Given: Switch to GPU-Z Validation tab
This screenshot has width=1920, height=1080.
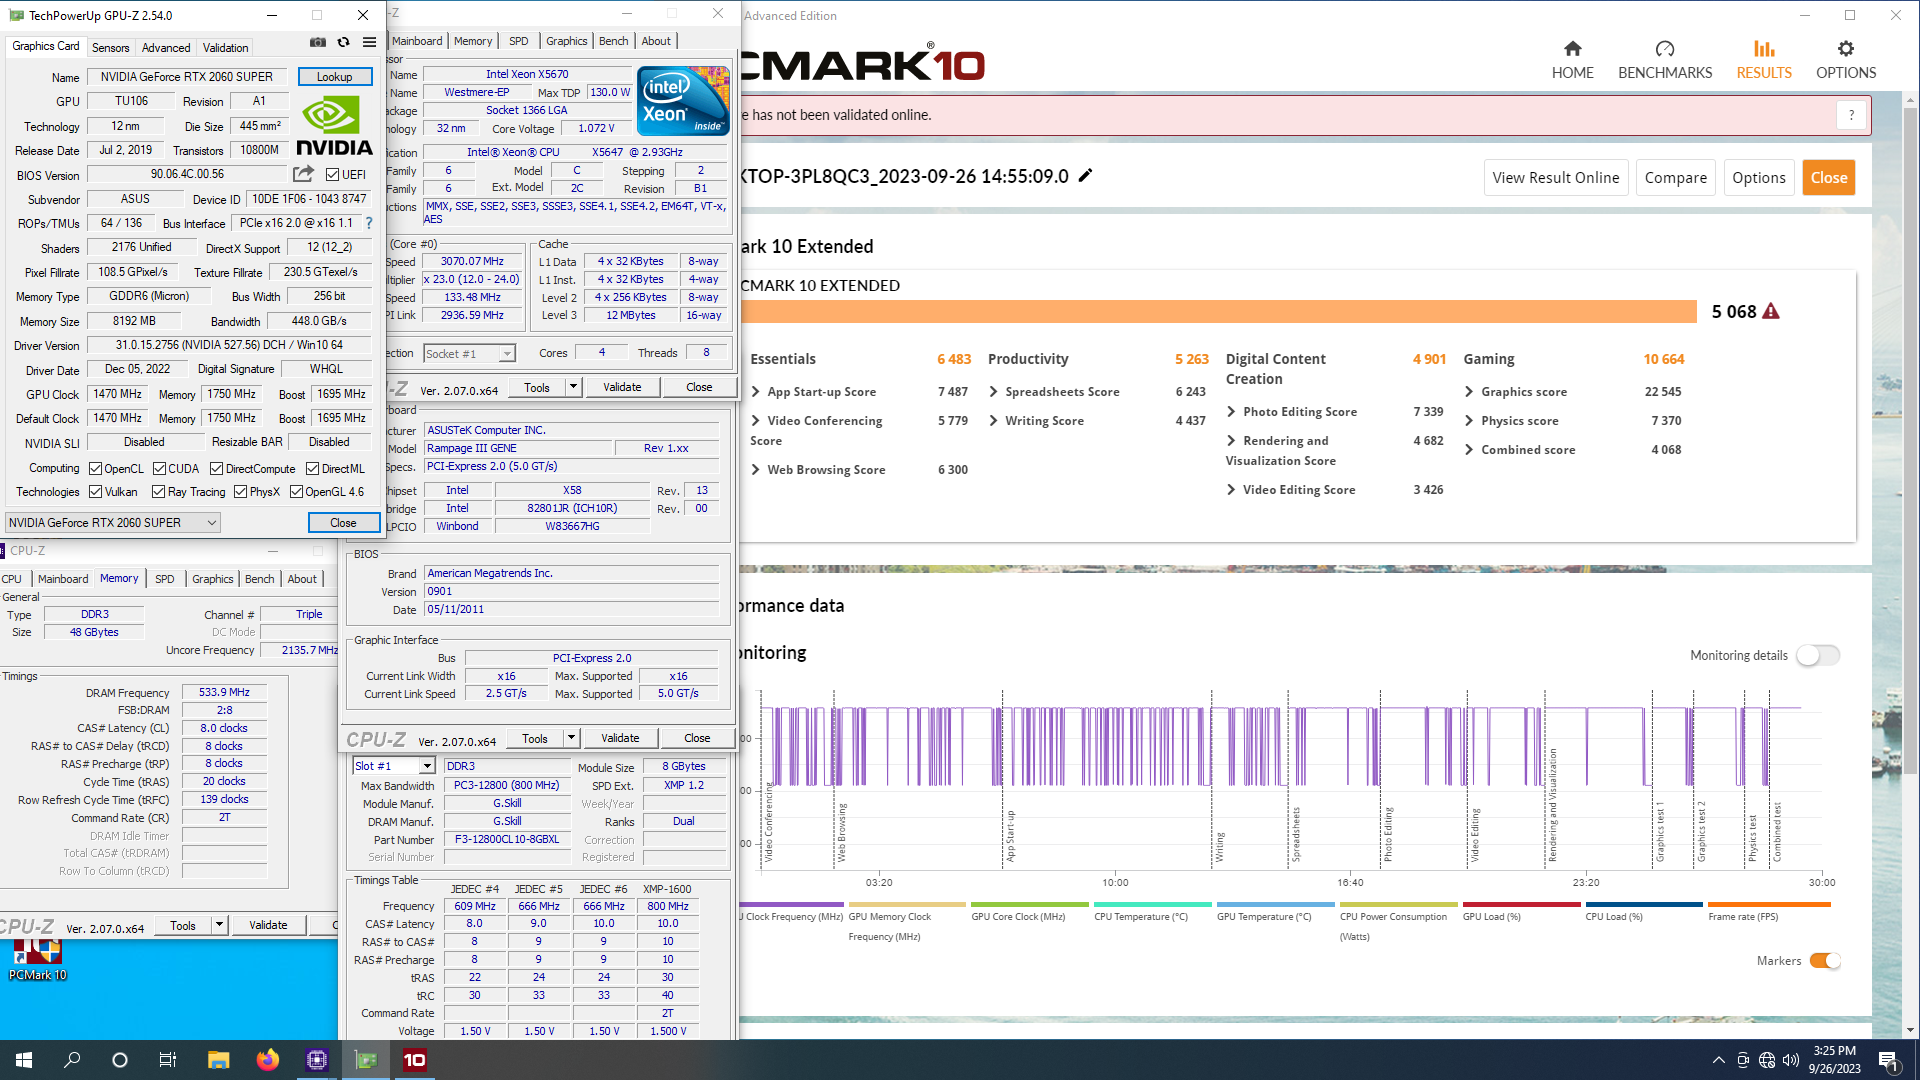Looking at the screenshot, I should 225,48.
